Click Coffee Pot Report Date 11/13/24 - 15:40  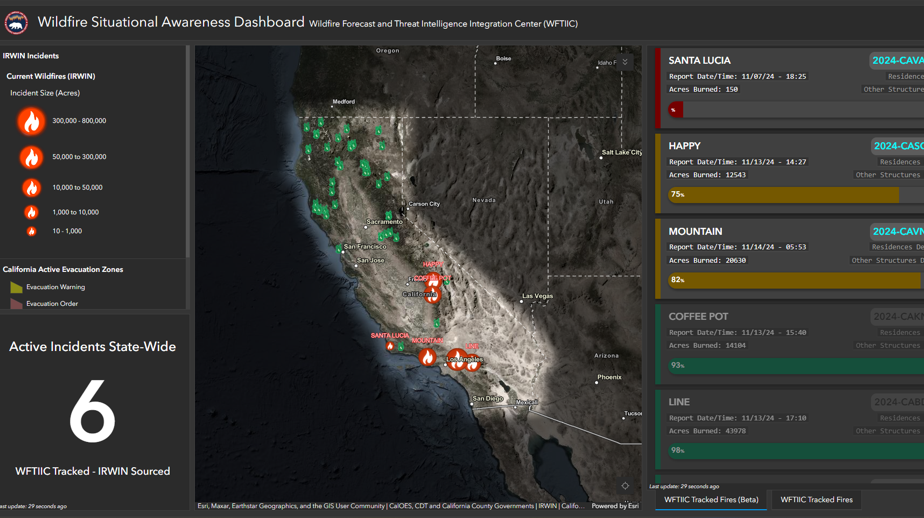click(x=737, y=333)
